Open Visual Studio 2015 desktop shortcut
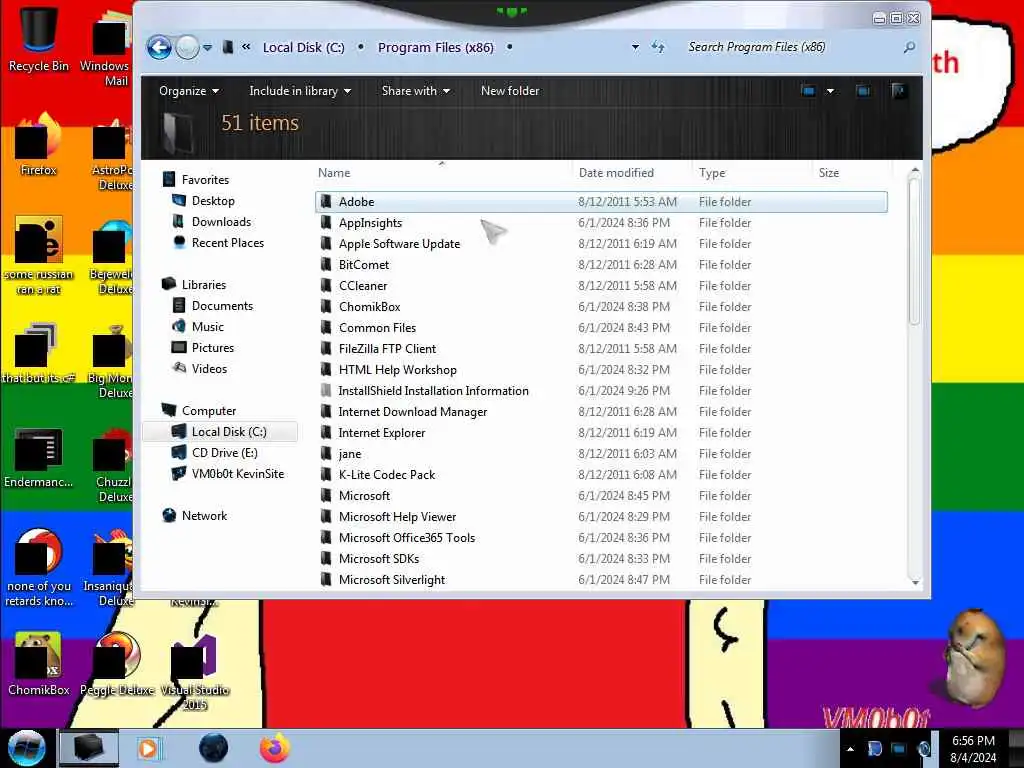The image size is (1024, 768). (195, 673)
